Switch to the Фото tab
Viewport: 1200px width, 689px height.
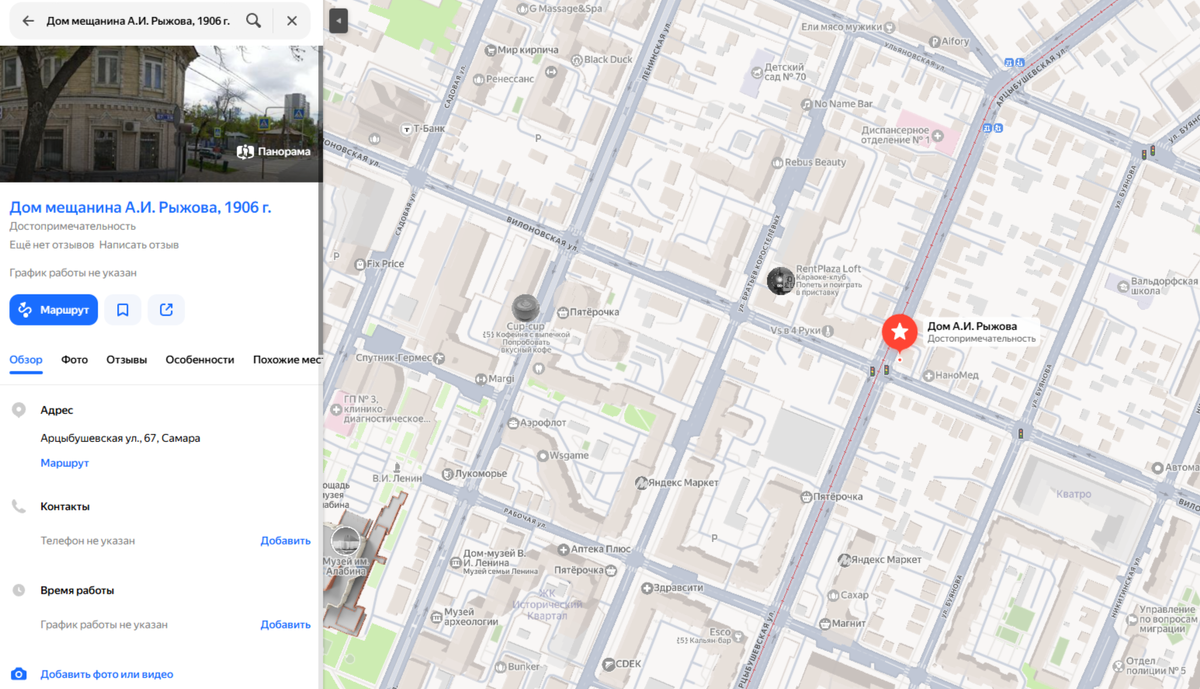tap(74, 360)
